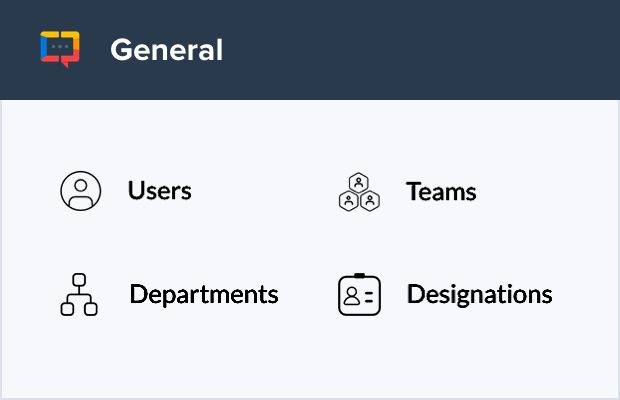Navigate to the Users section

tap(159, 190)
